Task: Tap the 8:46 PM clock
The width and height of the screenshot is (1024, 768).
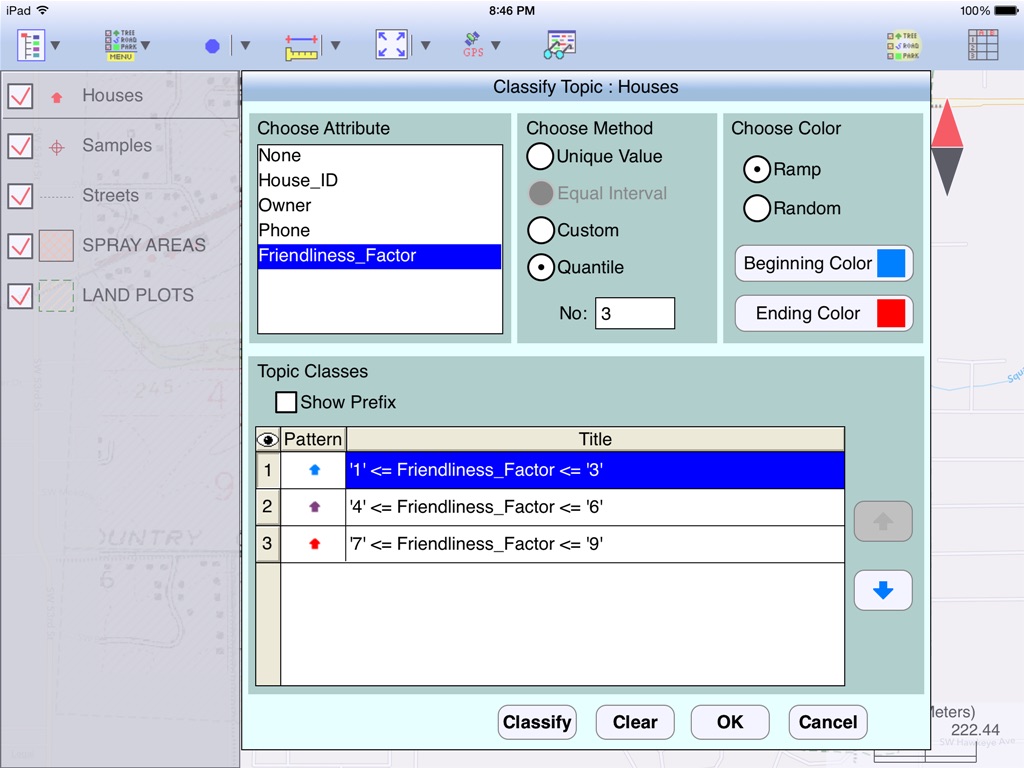Action: tap(512, 10)
